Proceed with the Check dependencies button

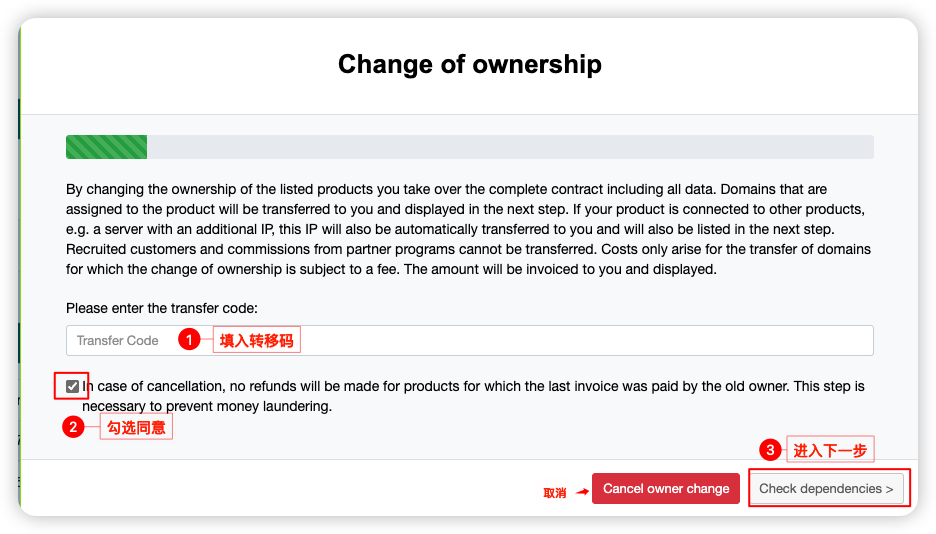[826, 489]
